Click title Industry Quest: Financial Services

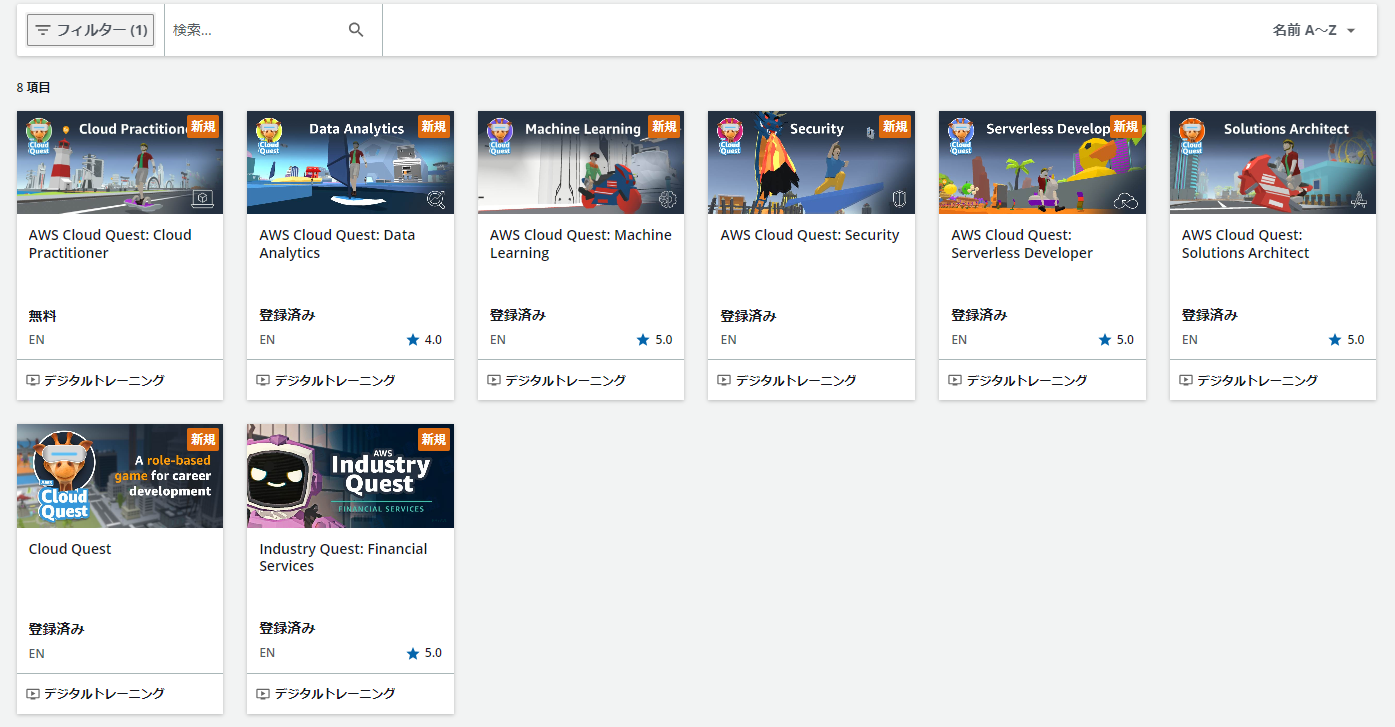[343, 557]
